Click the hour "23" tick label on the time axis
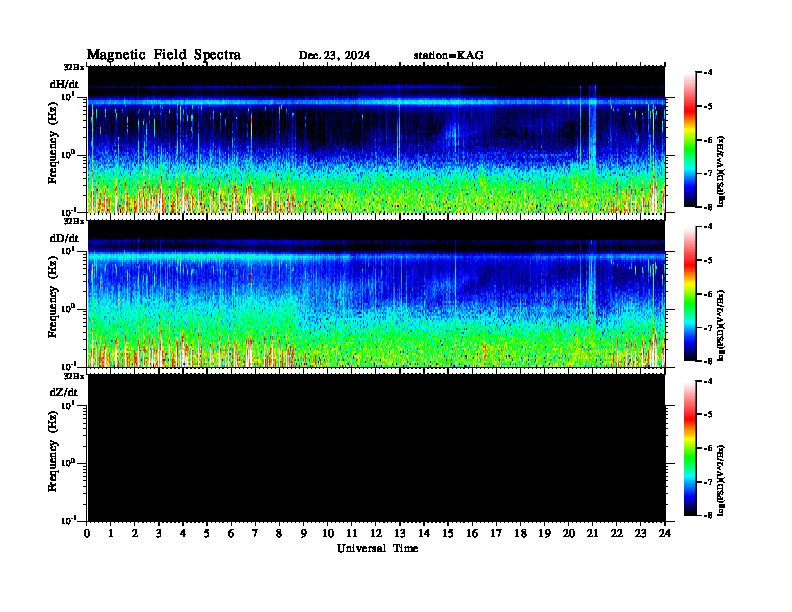792x612 pixels. pyautogui.click(x=640, y=533)
